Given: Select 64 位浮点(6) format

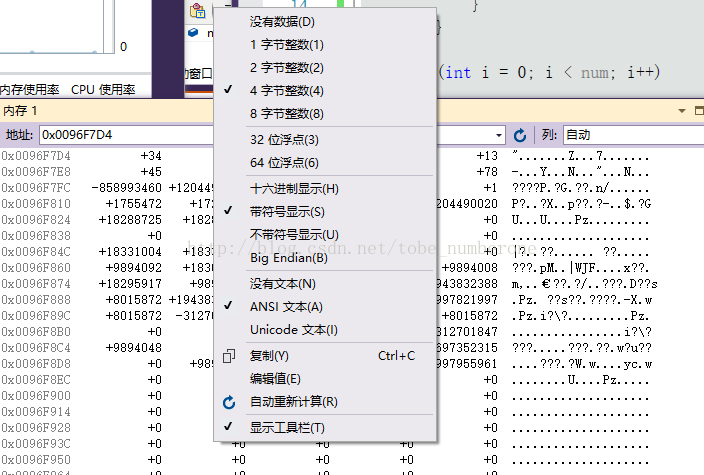Looking at the screenshot, I should (323, 163).
